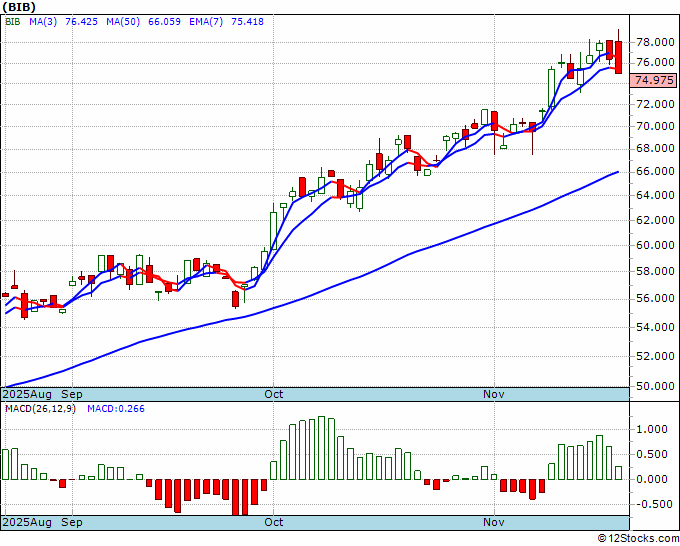
Task: Click the 64.000 price axis label
Action: [655, 195]
